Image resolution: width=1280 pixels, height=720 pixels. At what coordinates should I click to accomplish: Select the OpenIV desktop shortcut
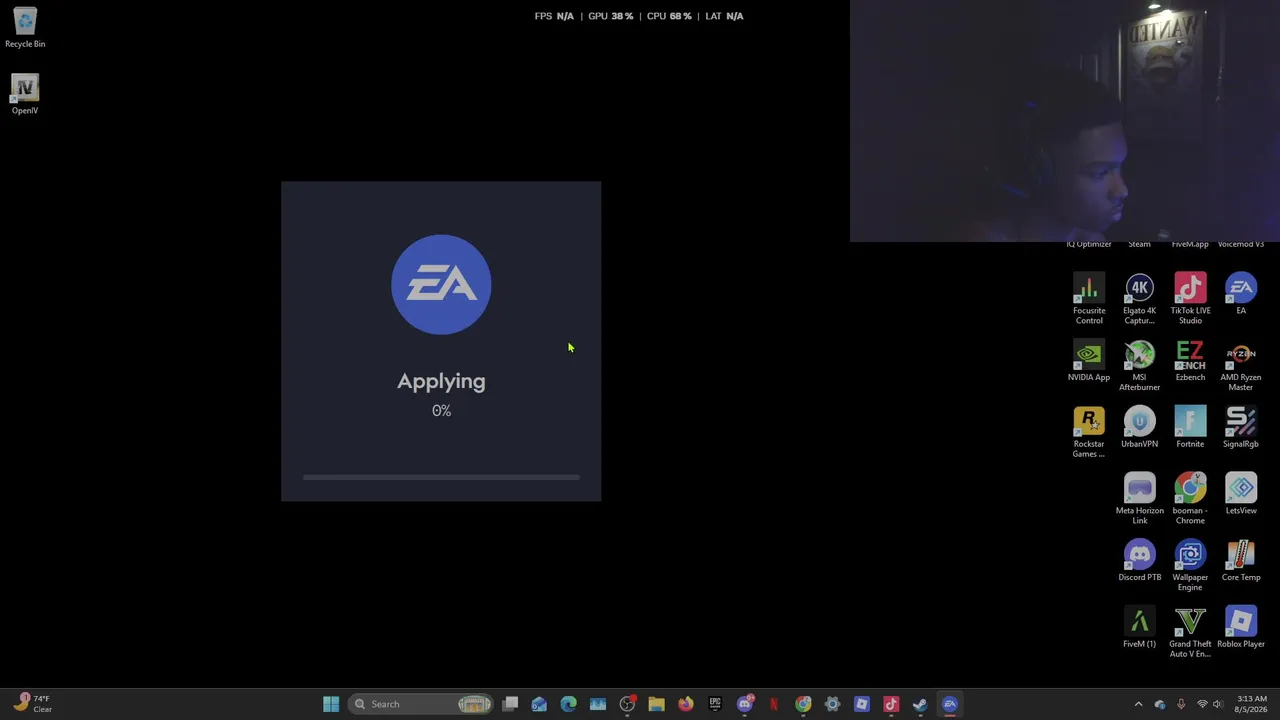pyautogui.click(x=25, y=95)
